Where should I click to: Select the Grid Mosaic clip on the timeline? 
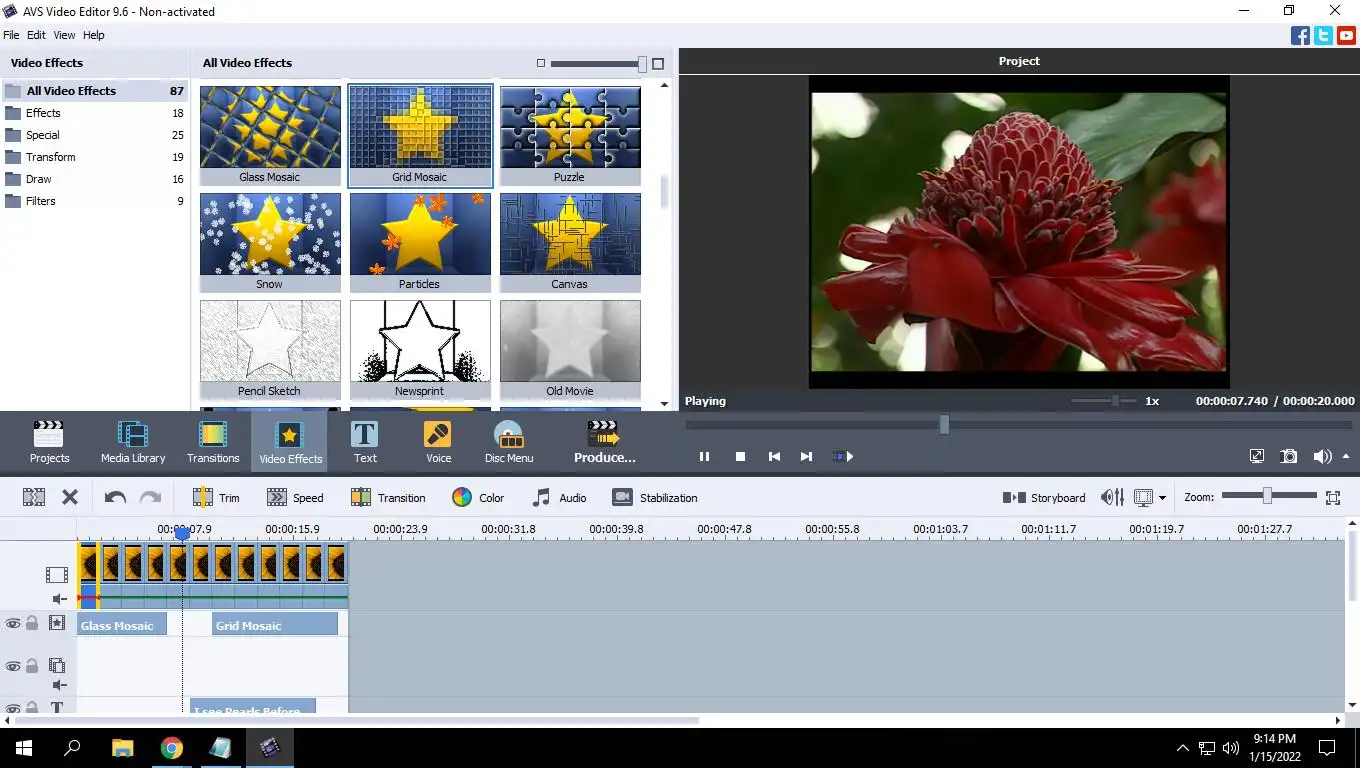coord(275,625)
